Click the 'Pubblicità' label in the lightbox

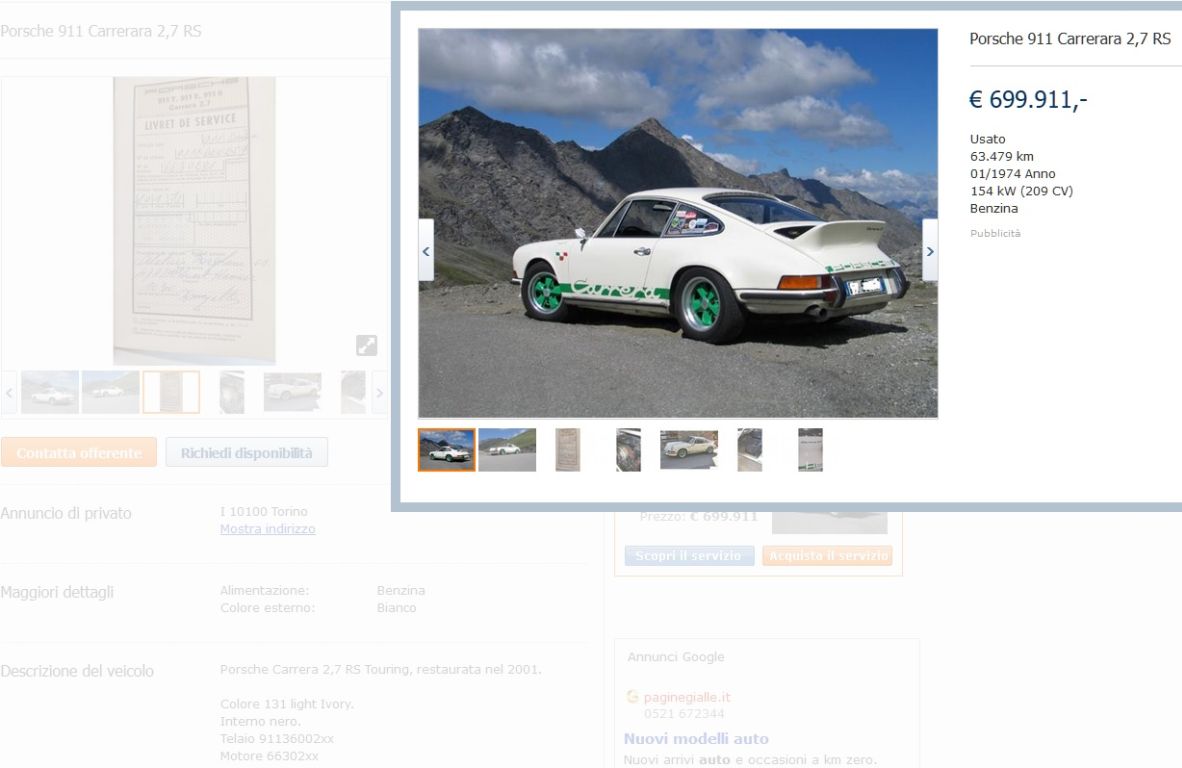[x=995, y=234]
